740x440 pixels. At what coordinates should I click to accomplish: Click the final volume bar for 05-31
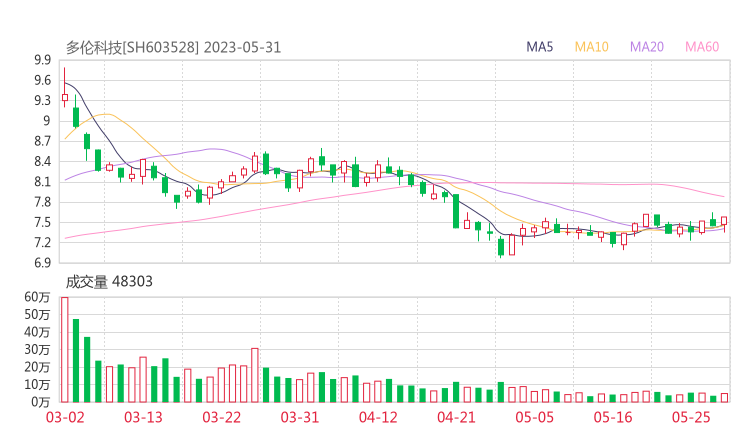pos(724,398)
